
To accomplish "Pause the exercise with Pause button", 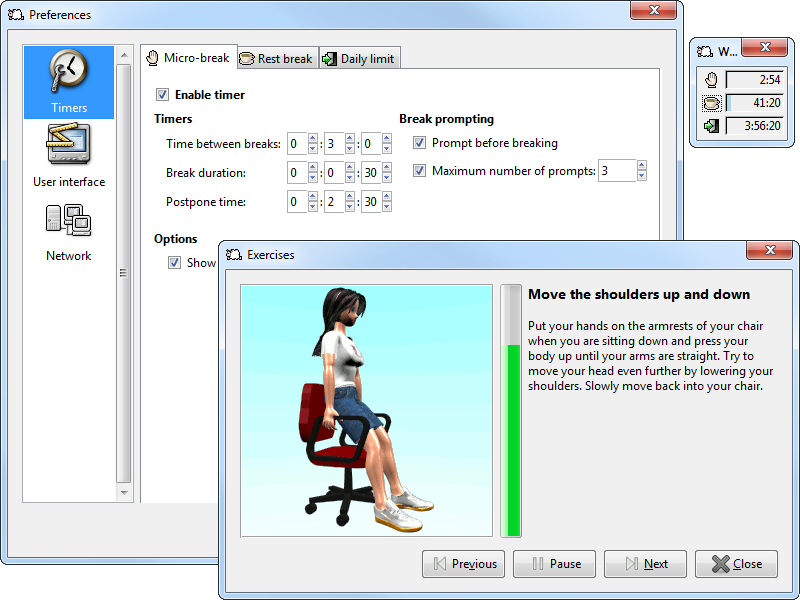I will (554, 564).
